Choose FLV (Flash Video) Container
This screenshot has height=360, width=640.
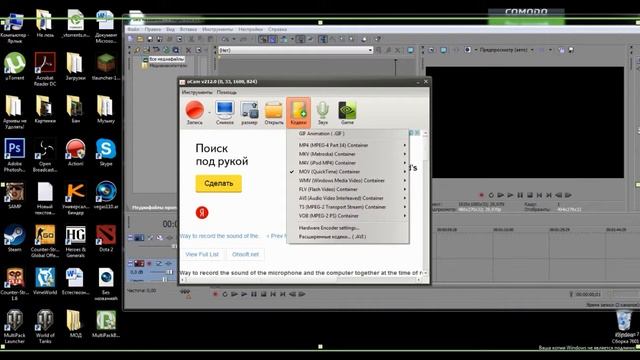click(348, 189)
